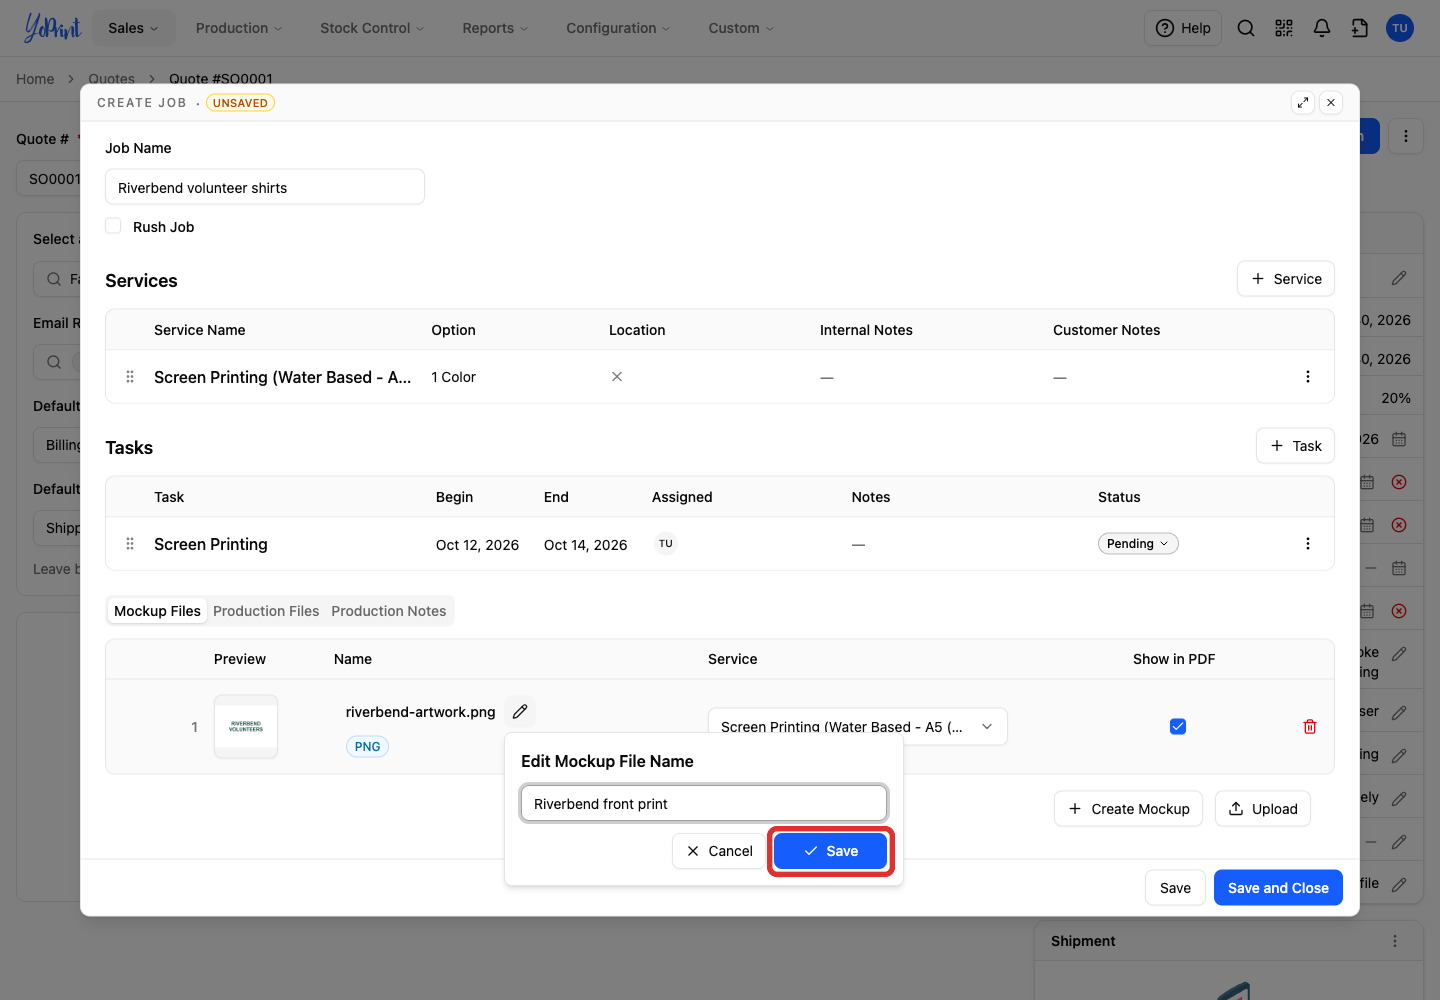Open notifications bell icon
The height and width of the screenshot is (1000, 1440).
1322,28
